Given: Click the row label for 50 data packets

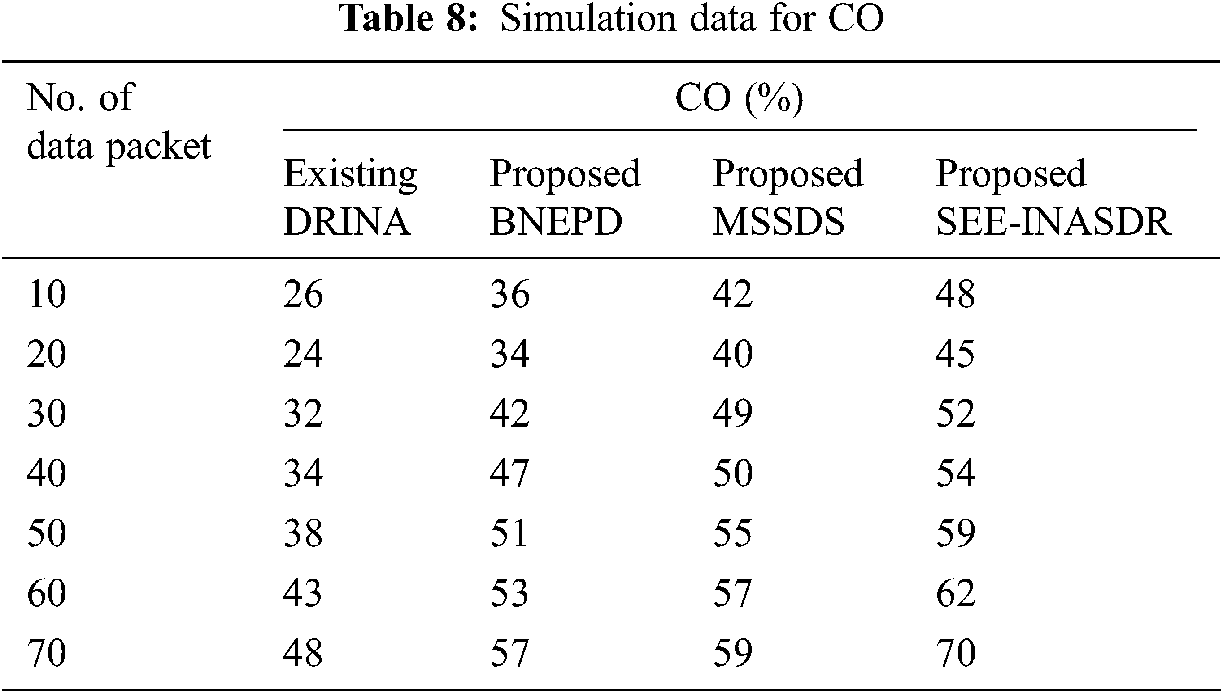Looking at the screenshot, I should point(46,535).
